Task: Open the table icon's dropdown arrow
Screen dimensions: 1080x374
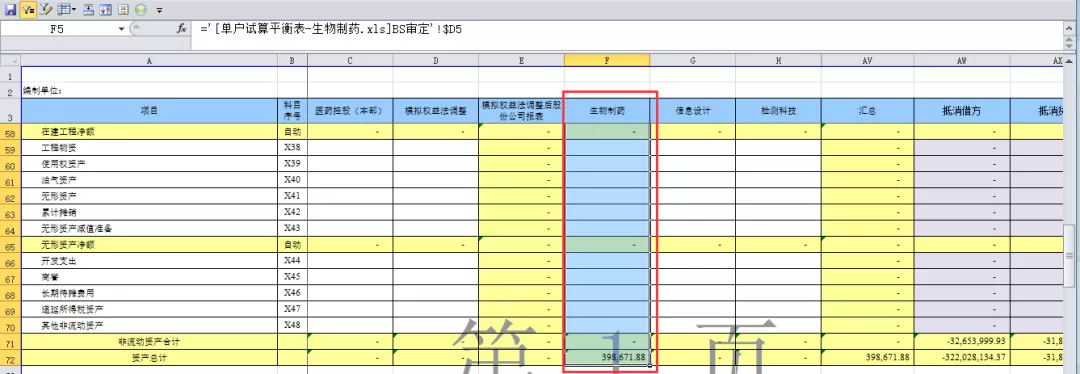Action: coord(74,10)
